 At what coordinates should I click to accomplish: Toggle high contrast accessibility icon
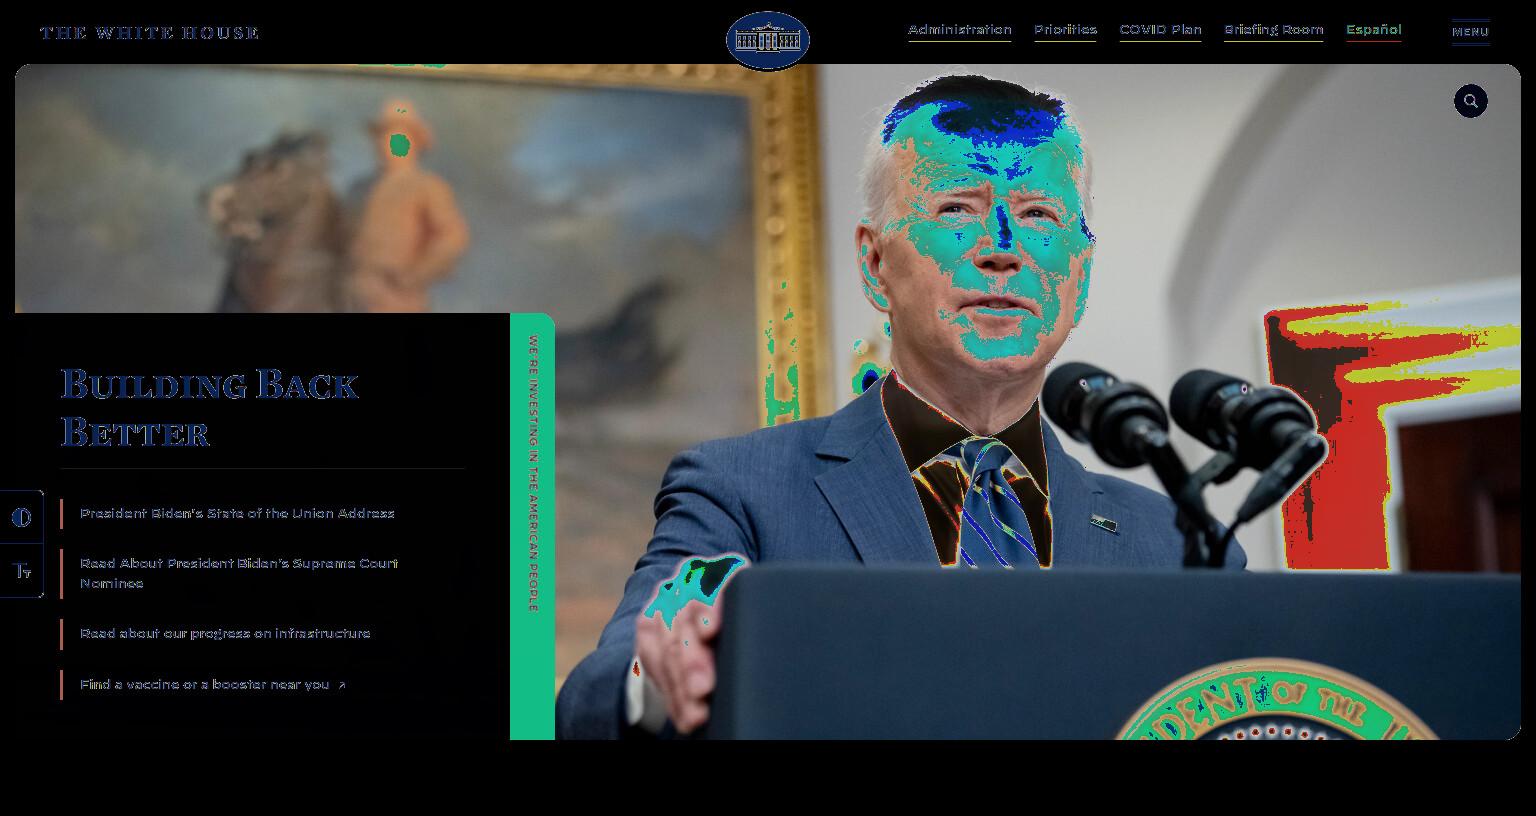pyautogui.click(x=21, y=517)
